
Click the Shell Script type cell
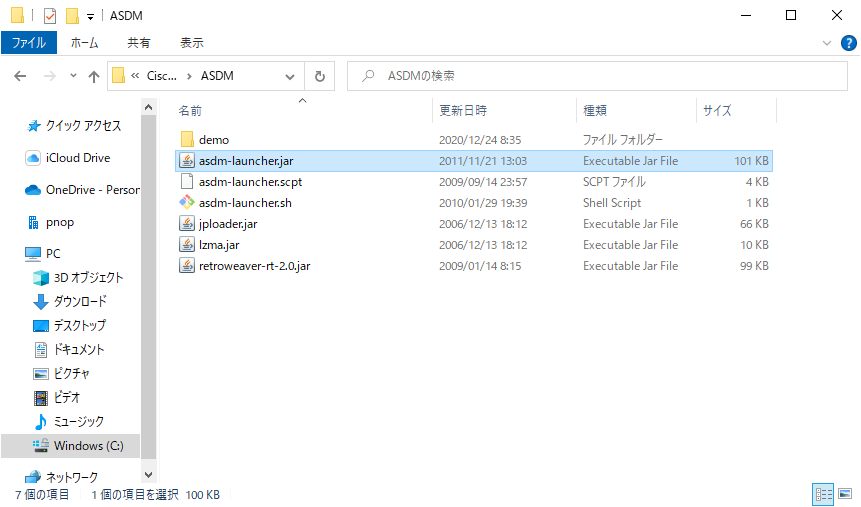point(612,203)
